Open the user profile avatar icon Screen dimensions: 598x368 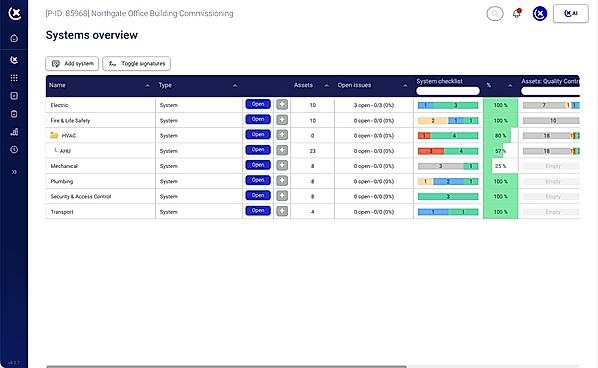pyautogui.click(x=540, y=14)
